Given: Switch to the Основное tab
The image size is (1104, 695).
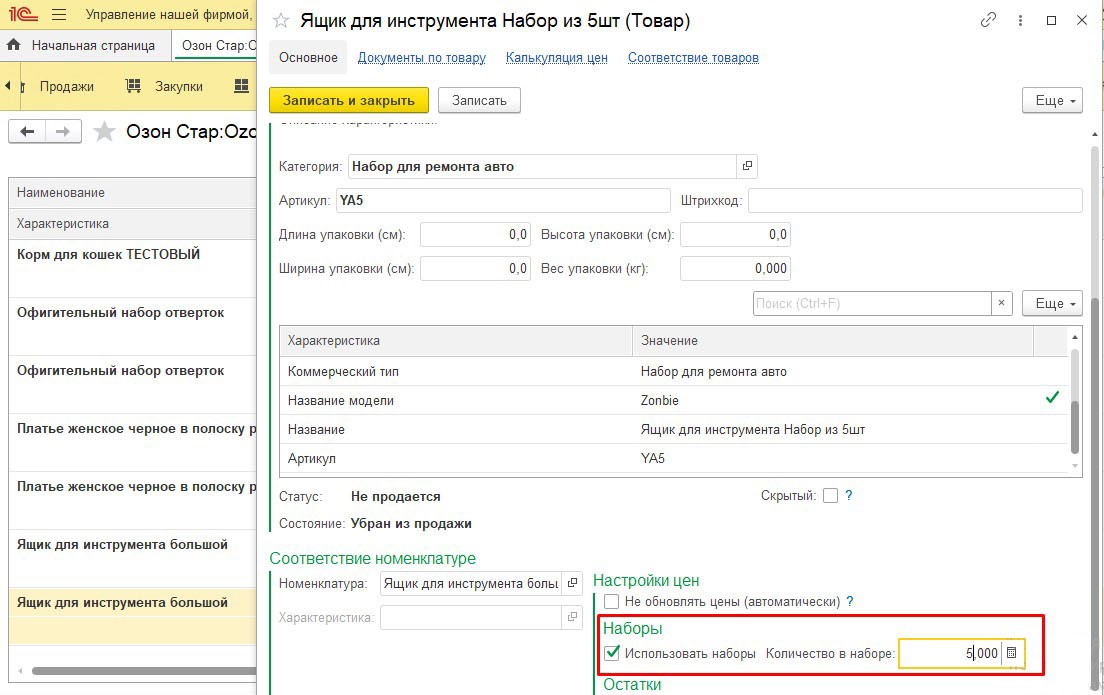Looking at the screenshot, I should tap(308, 58).
